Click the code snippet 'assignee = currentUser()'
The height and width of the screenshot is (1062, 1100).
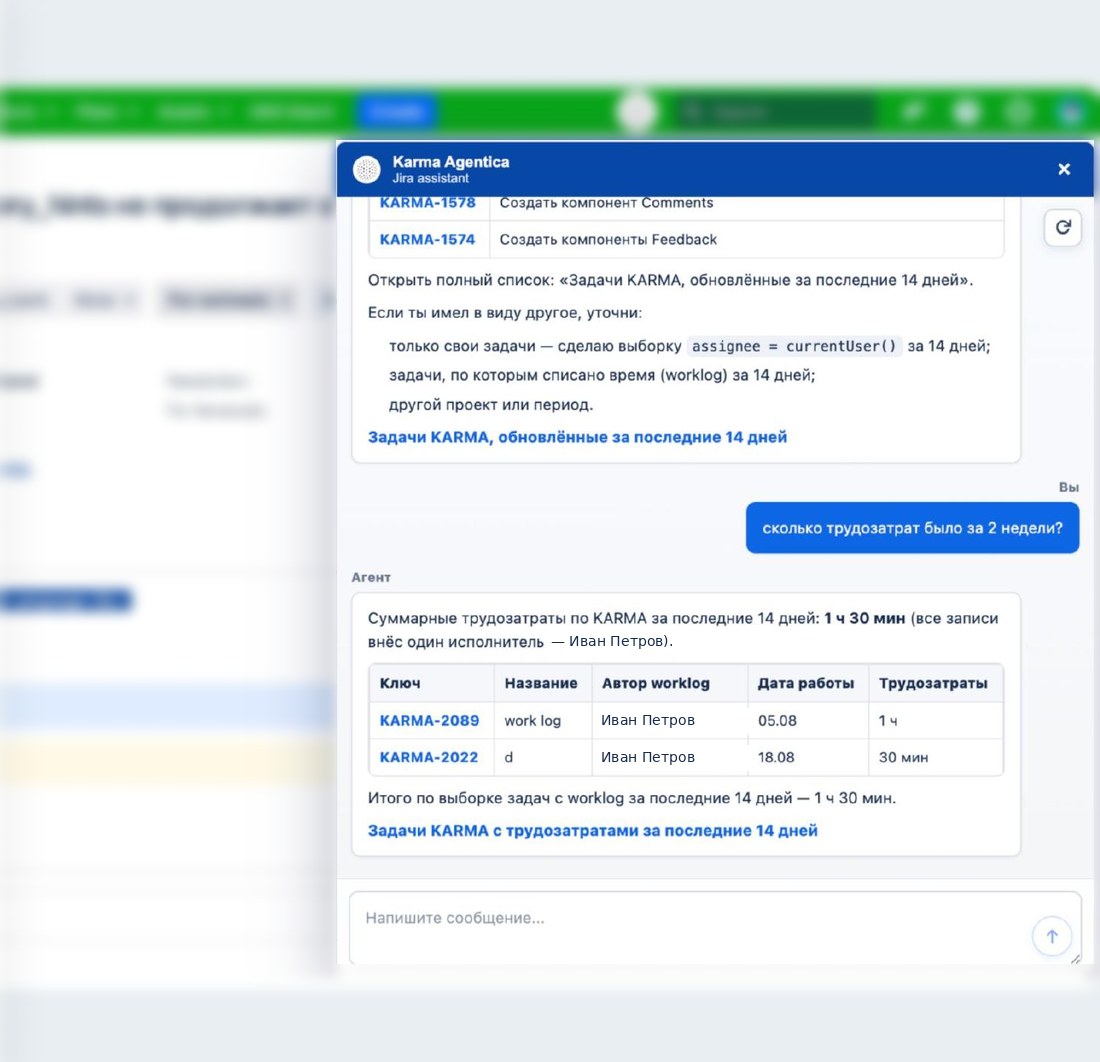click(x=794, y=346)
